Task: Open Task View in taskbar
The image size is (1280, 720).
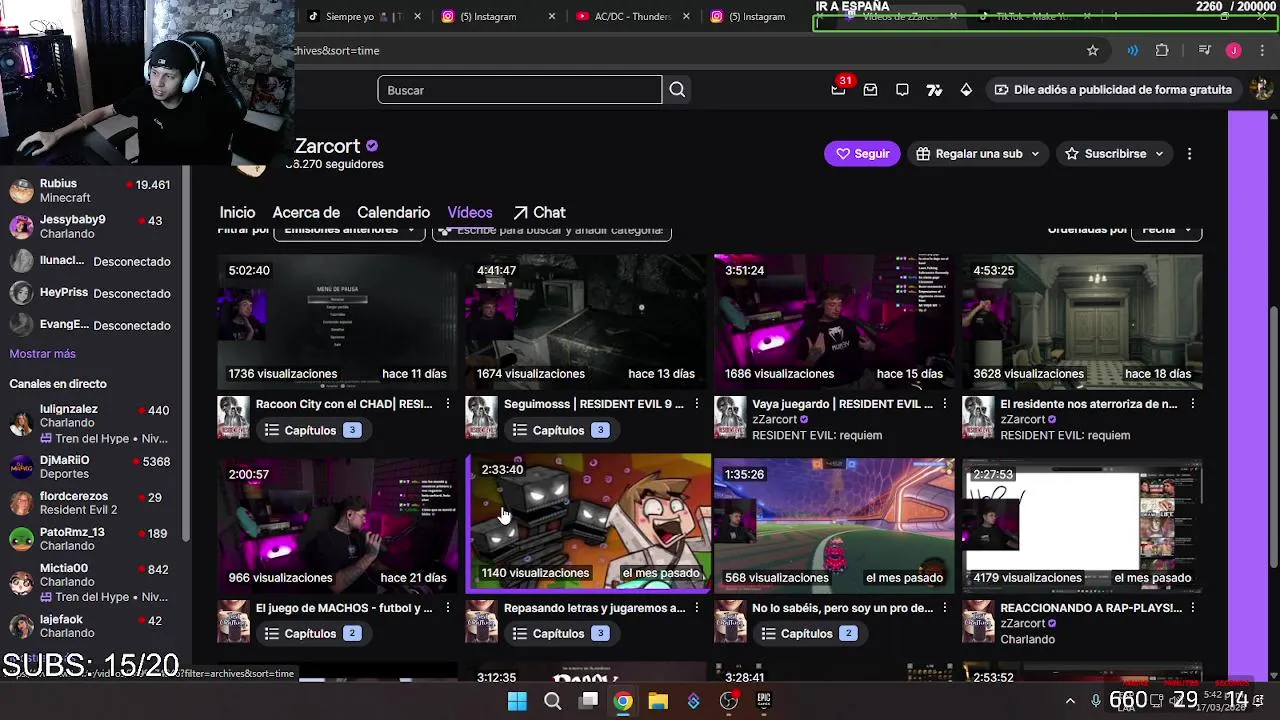Action: 589,701
